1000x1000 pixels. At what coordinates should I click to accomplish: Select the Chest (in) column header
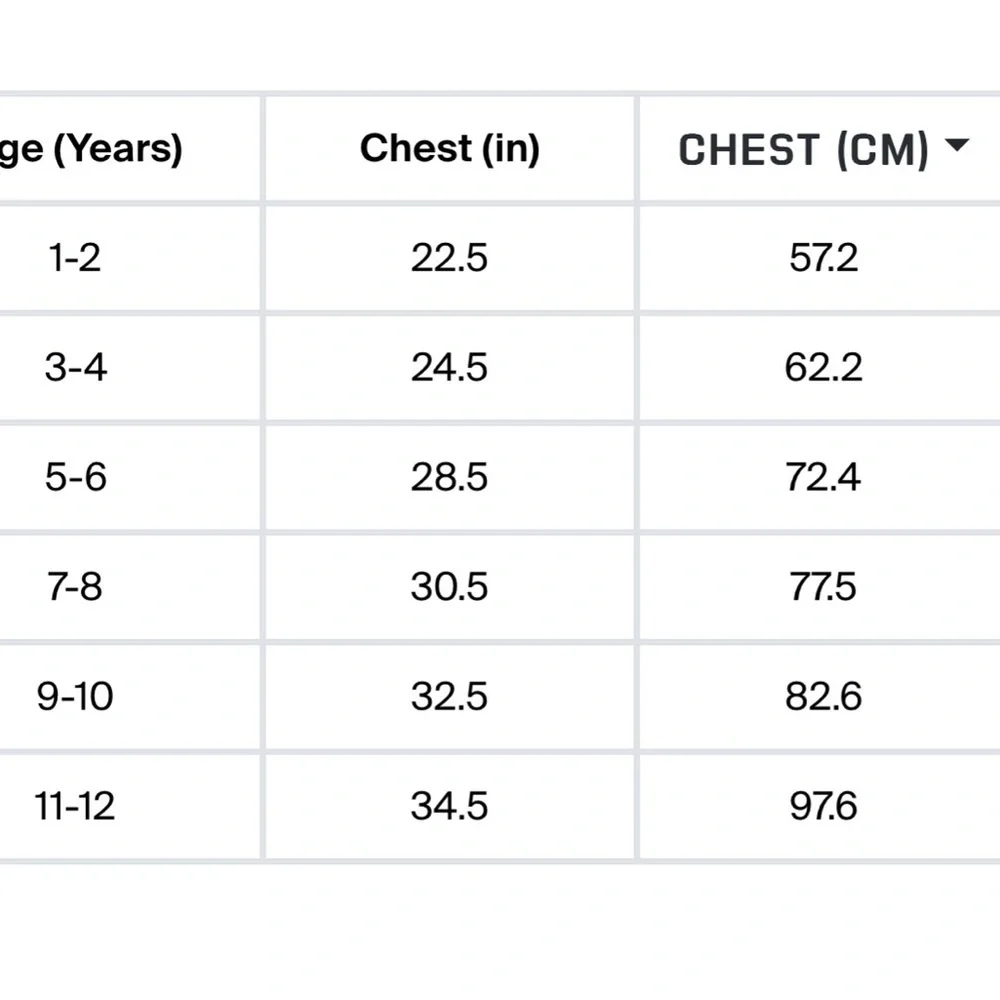pos(450,149)
